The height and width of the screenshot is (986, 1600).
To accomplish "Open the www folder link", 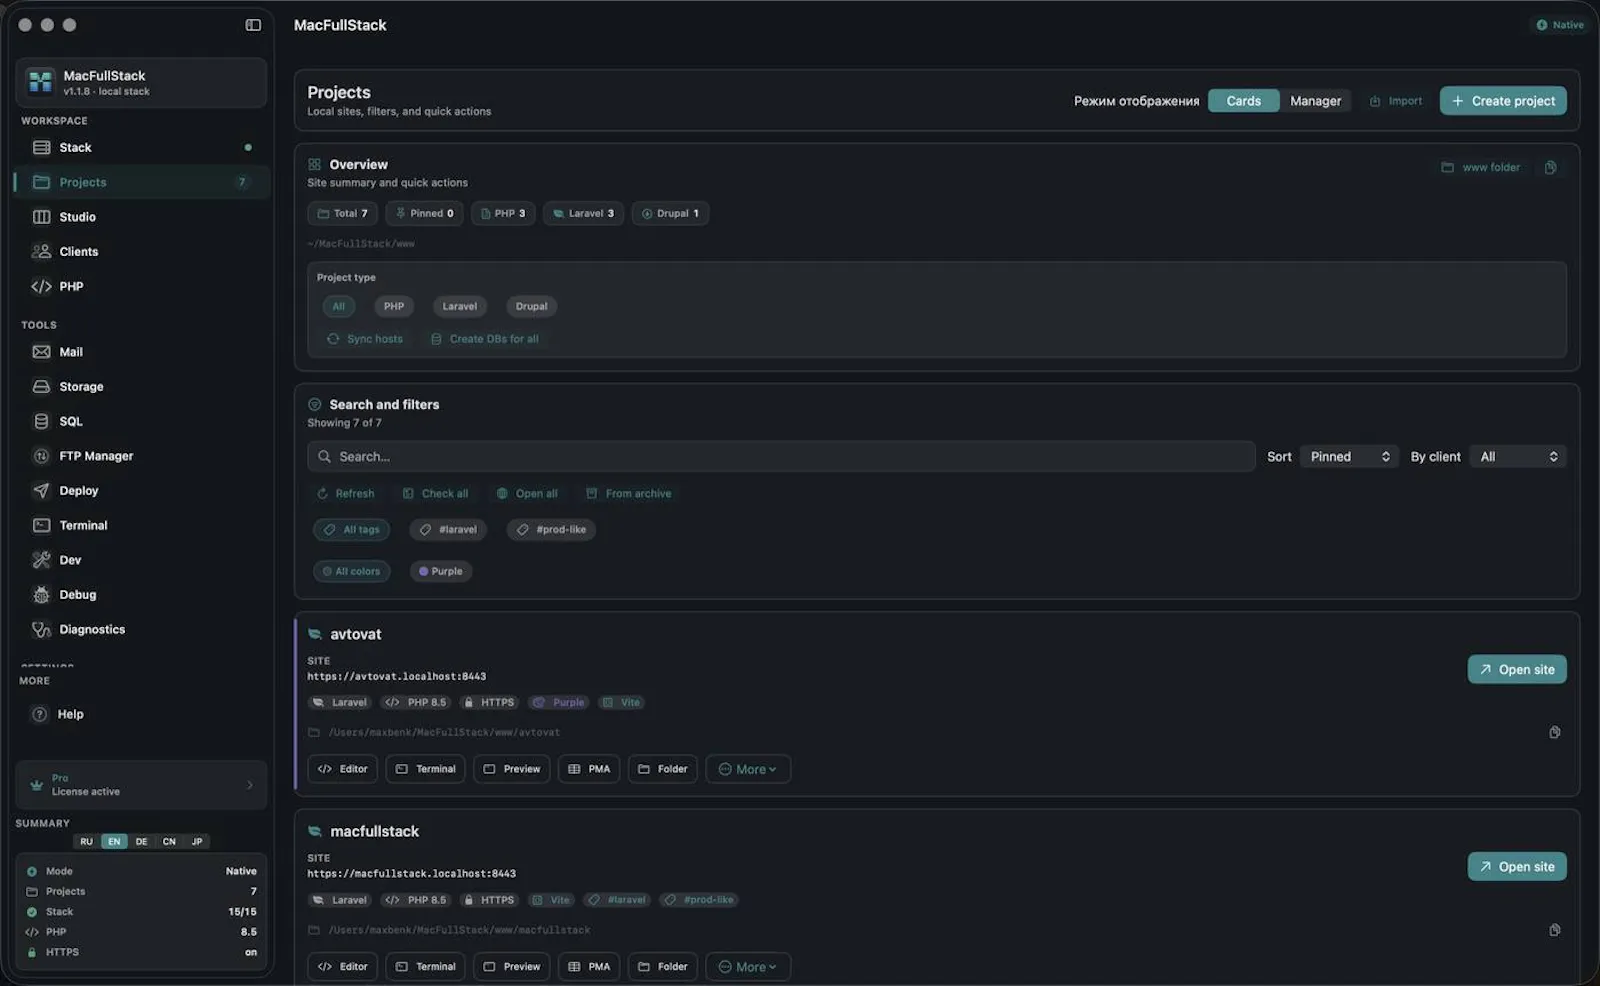I will (1481, 168).
